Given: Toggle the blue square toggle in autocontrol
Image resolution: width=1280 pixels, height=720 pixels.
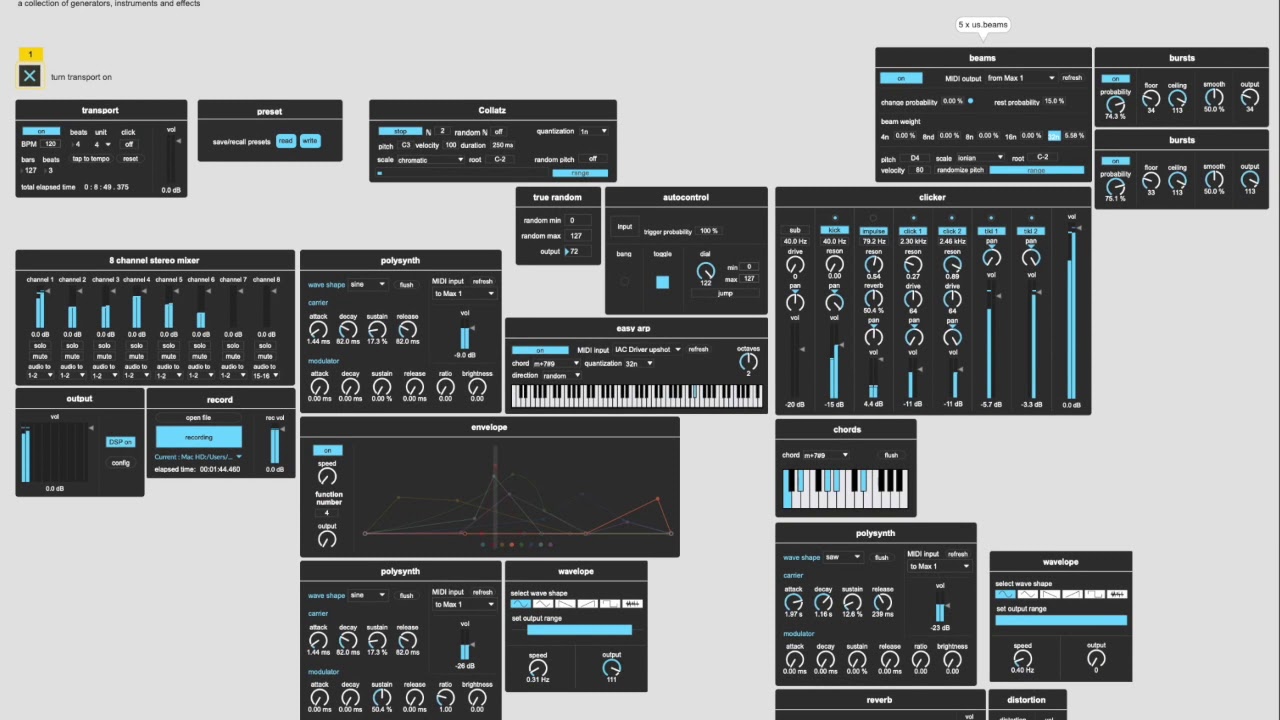Looking at the screenshot, I should click(x=662, y=282).
